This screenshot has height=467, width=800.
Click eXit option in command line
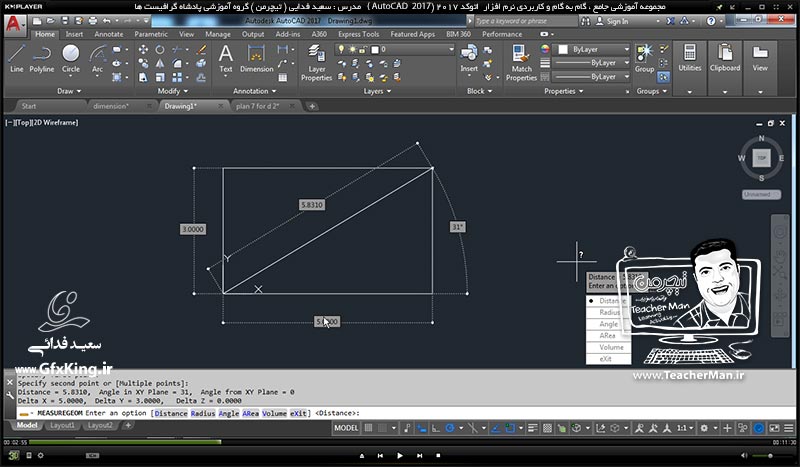298,413
